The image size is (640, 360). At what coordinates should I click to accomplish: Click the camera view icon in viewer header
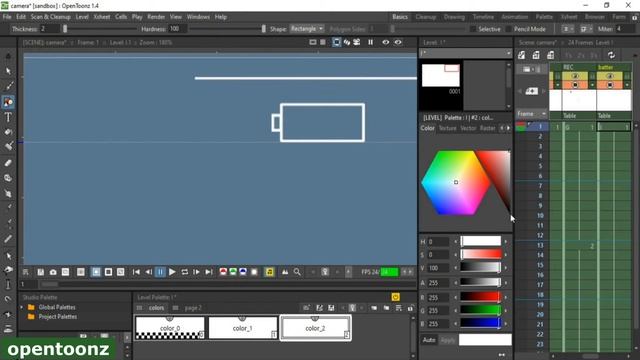click(357, 42)
